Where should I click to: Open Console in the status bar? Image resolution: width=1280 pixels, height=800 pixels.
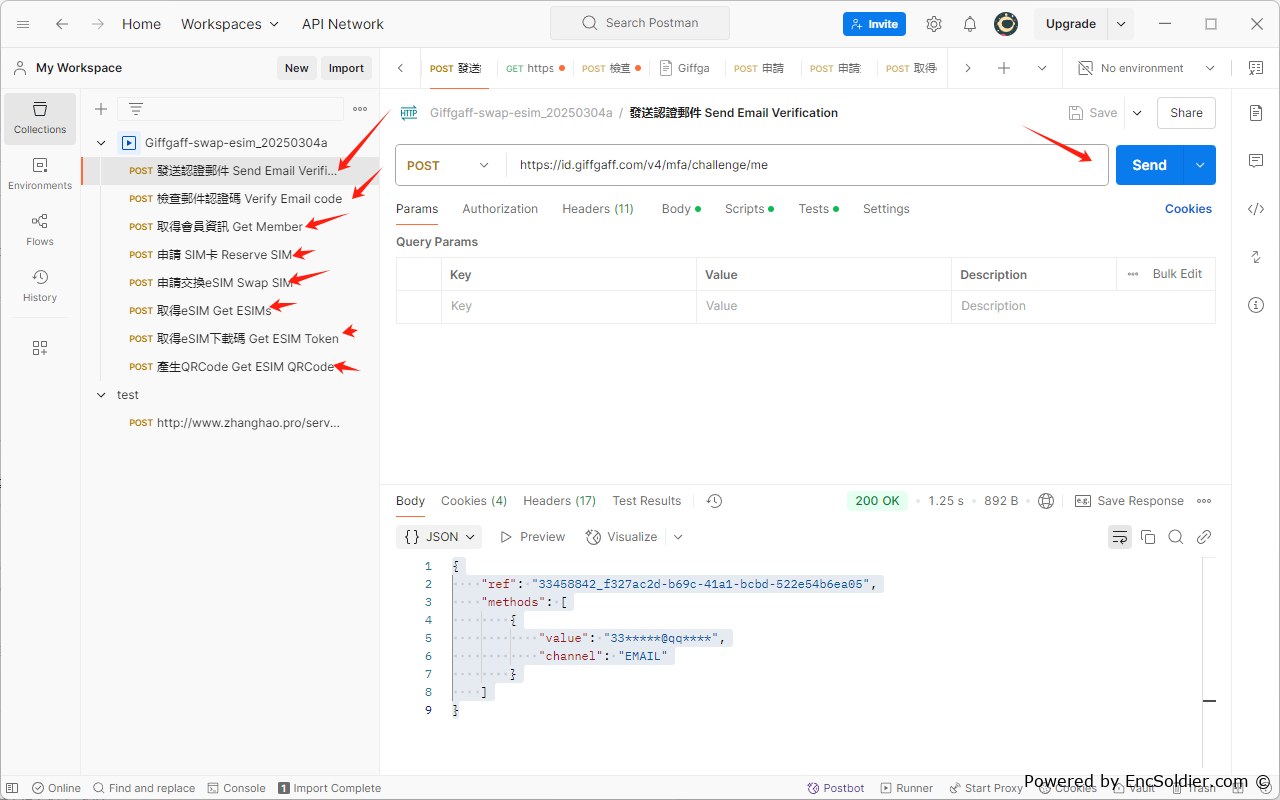(236, 788)
